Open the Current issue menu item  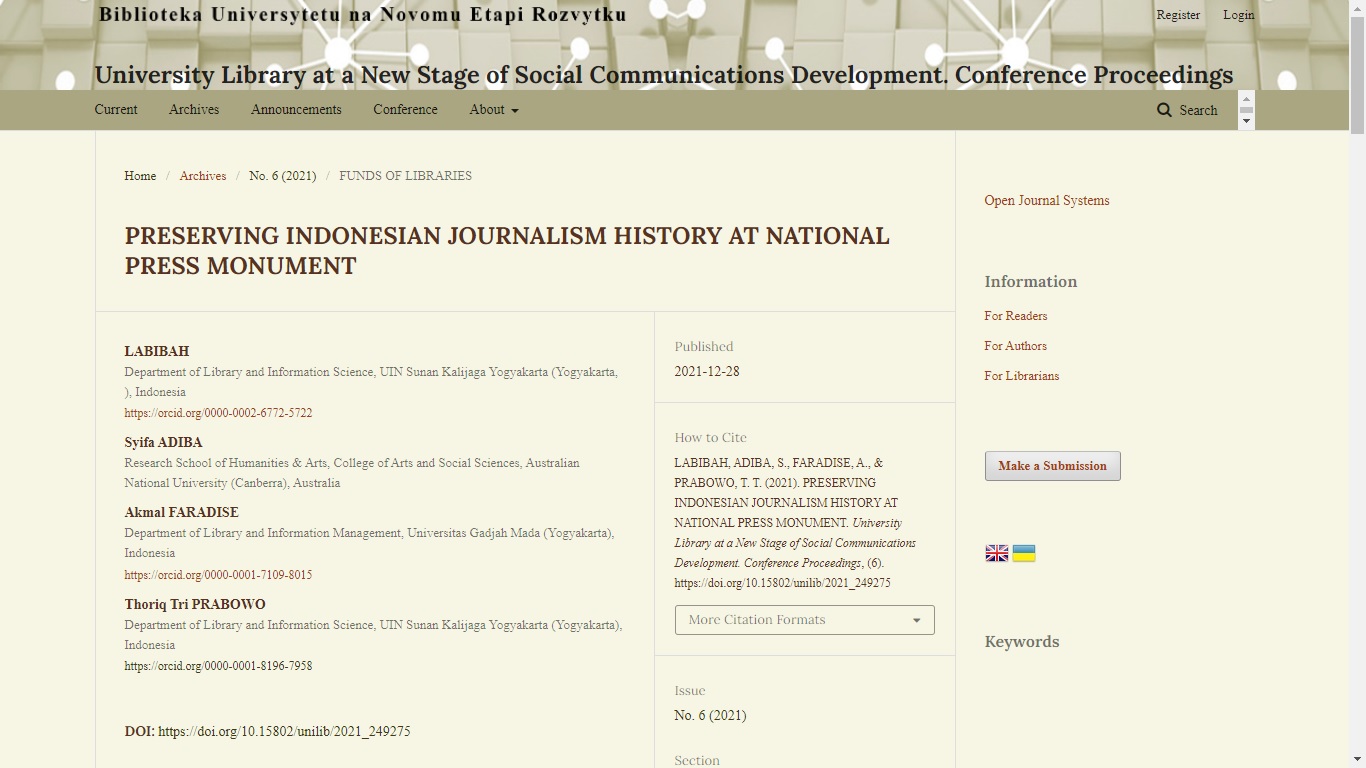[116, 110]
